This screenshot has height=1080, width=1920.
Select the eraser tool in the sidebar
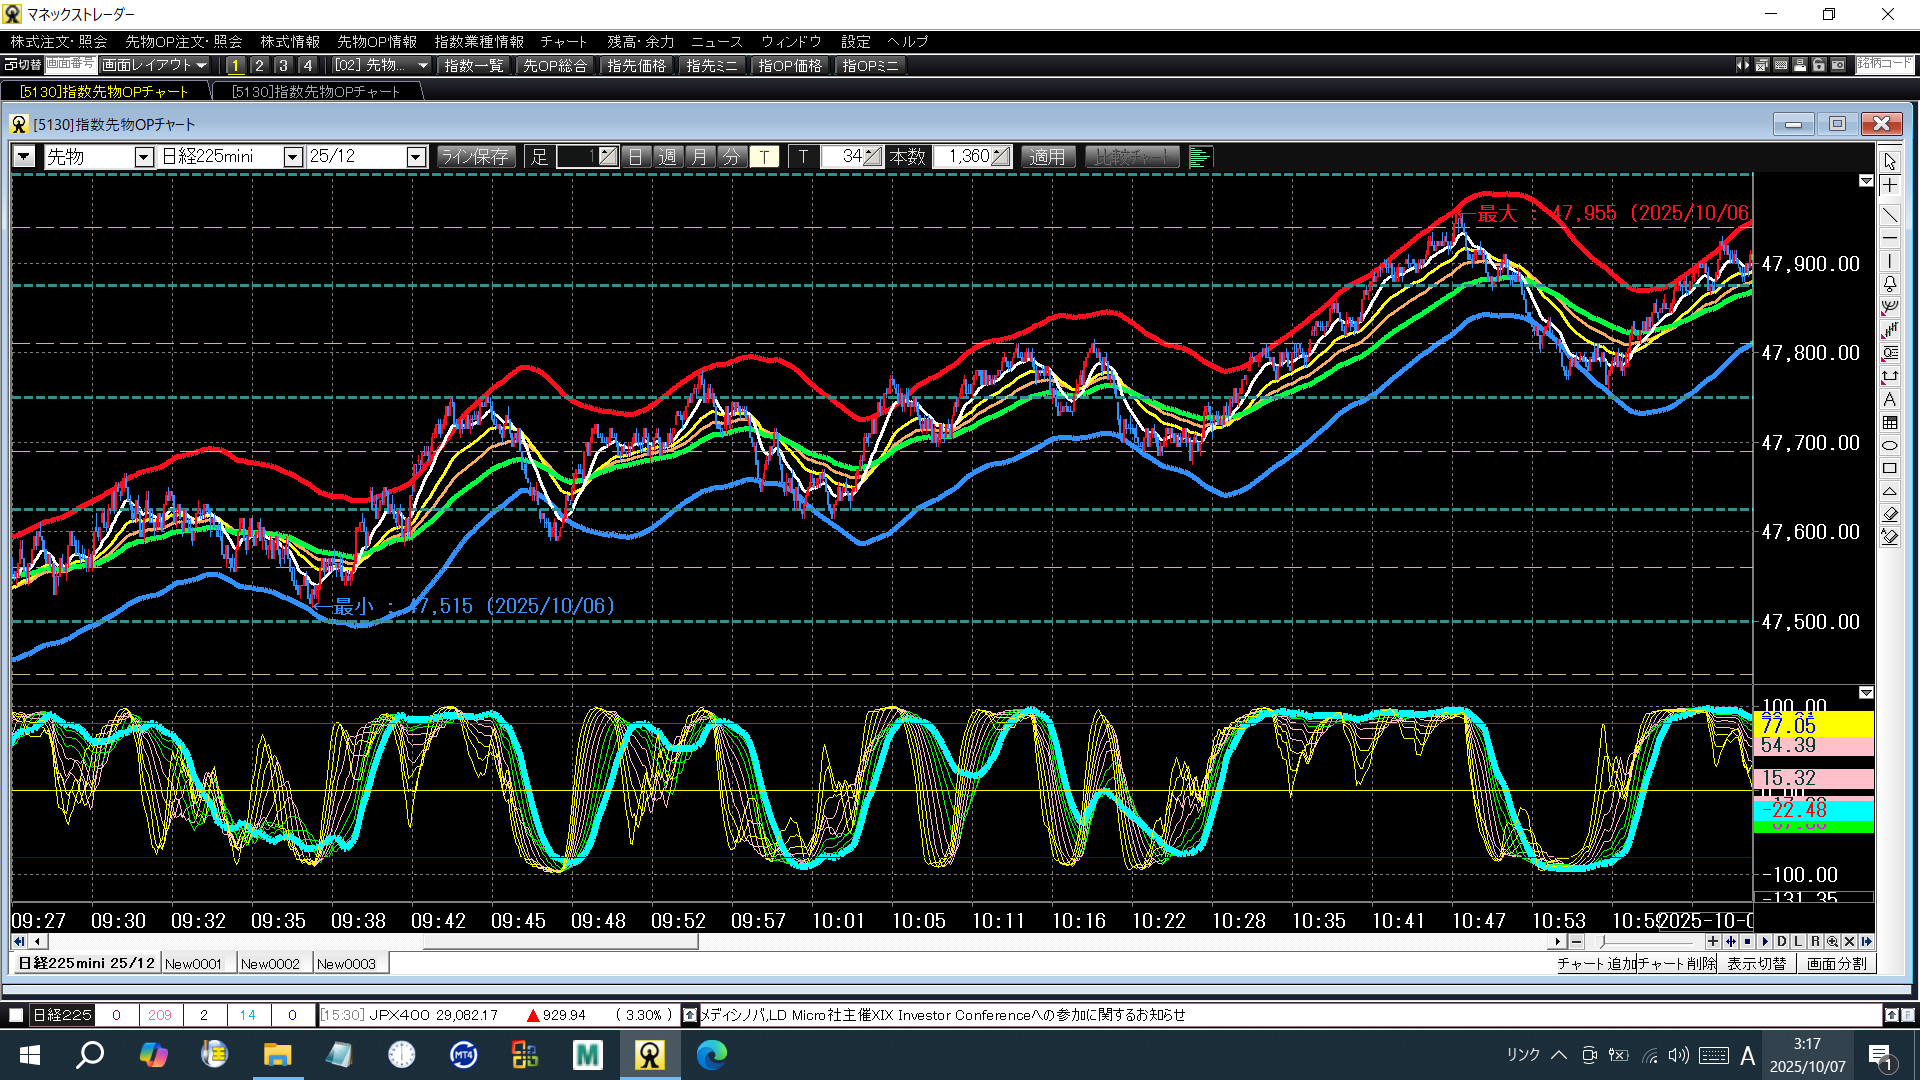[x=1889, y=514]
